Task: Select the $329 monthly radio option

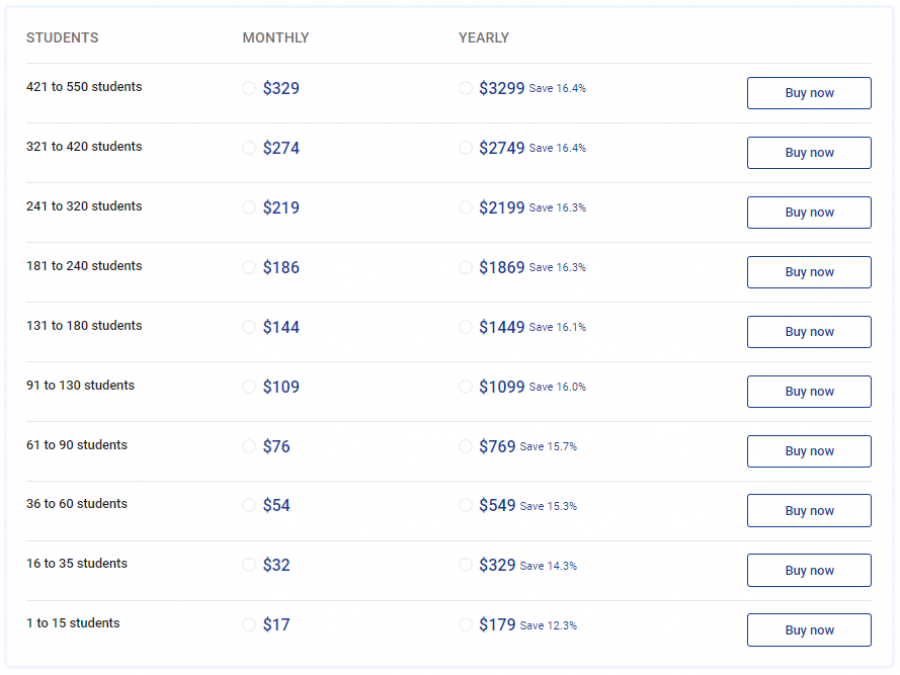Action: [249, 88]
